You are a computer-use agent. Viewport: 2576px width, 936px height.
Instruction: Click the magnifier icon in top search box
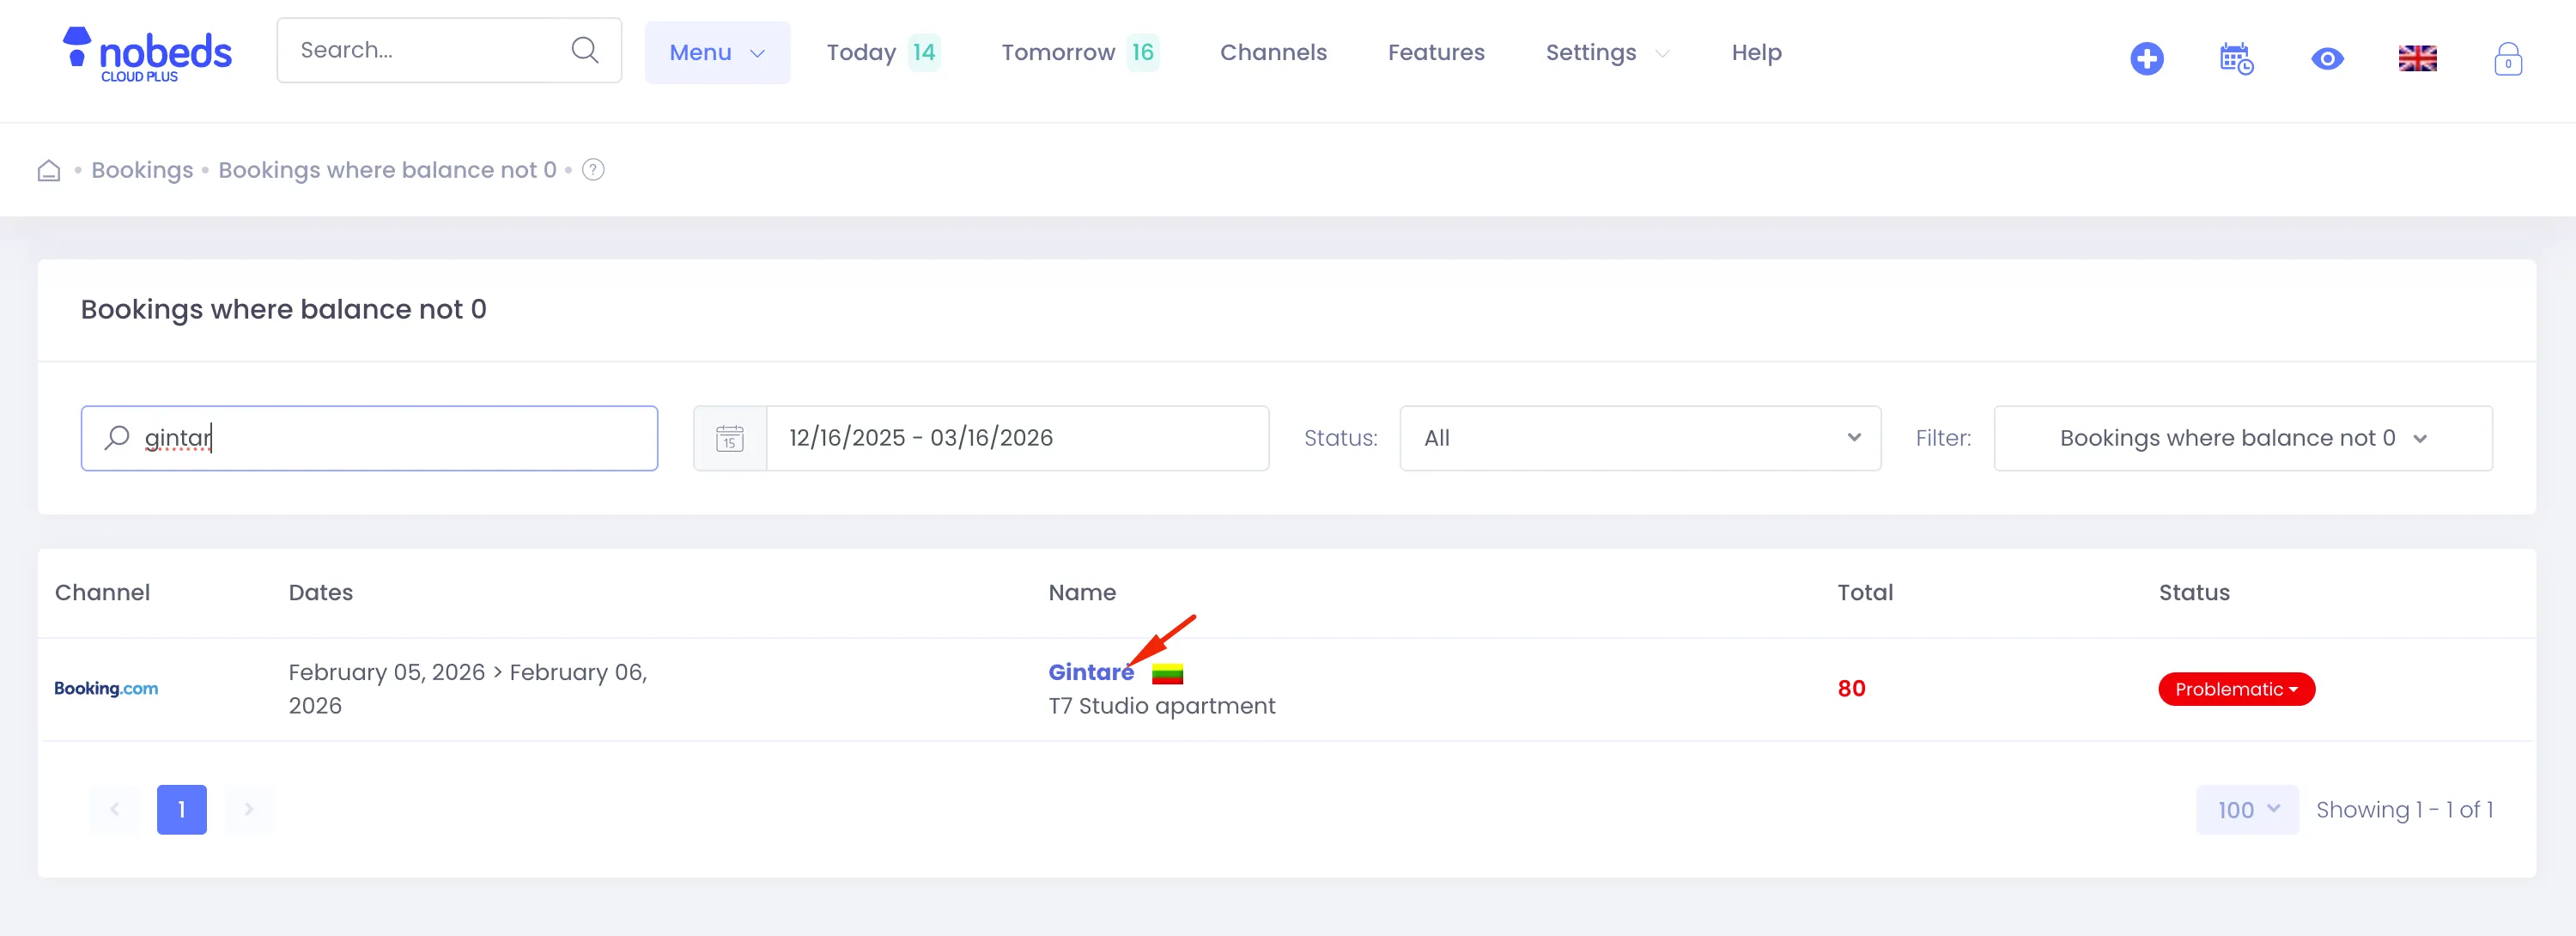pyautogui.click(x=585, y=50)
